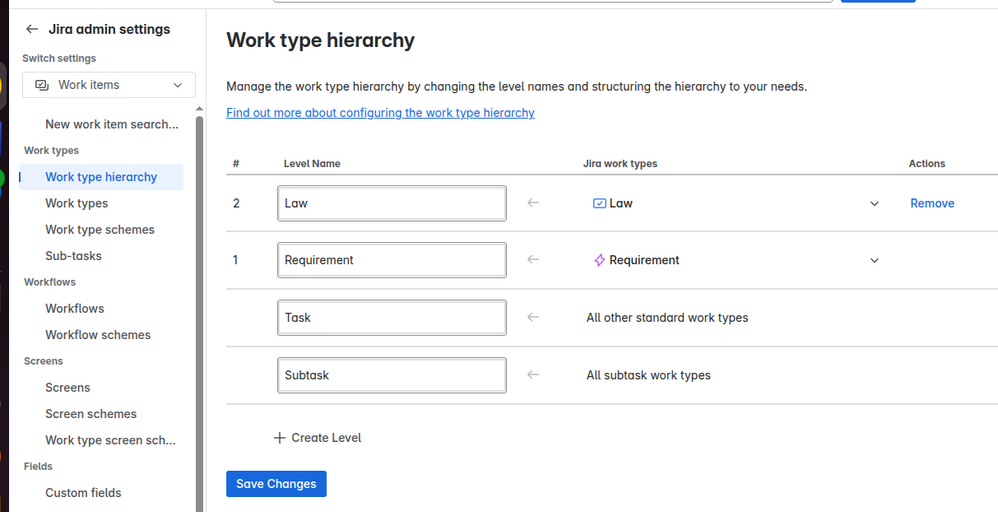The height and width of the screenshot is (512, 998).
Task: Click the arrow icon next to Task level
Action: tap(533, 317)
